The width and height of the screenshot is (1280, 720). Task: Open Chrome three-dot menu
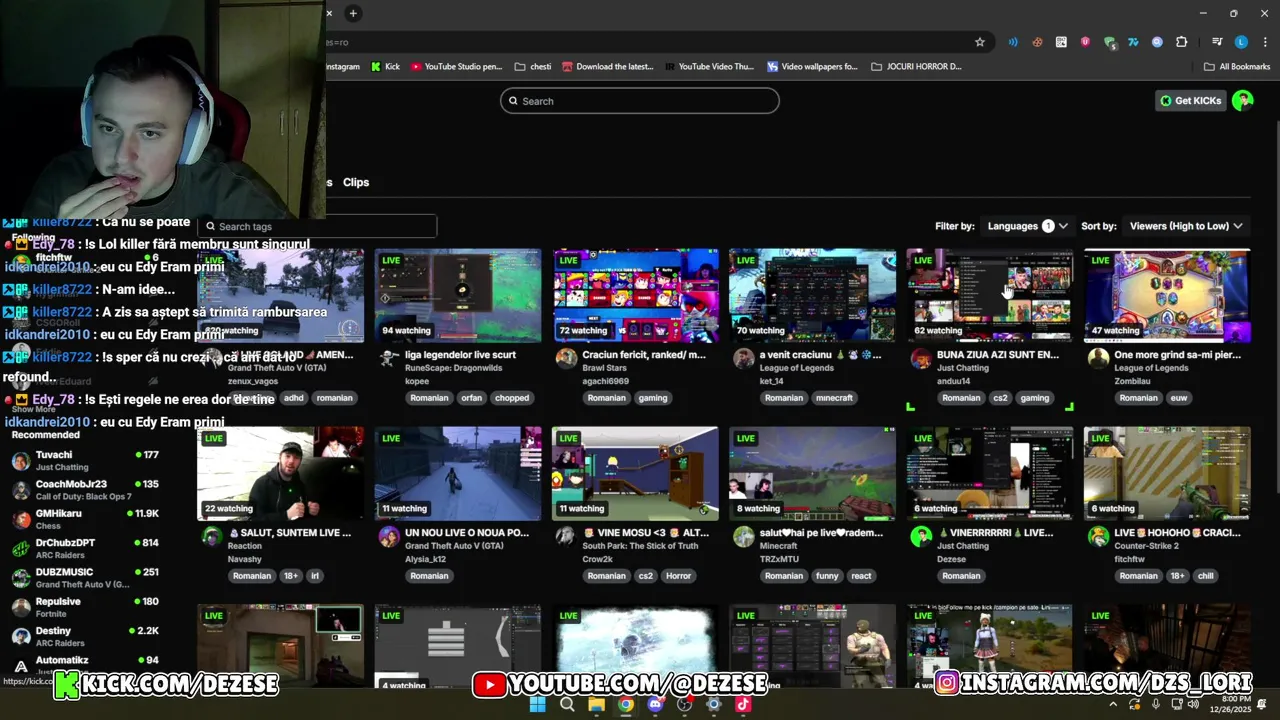1265,42
